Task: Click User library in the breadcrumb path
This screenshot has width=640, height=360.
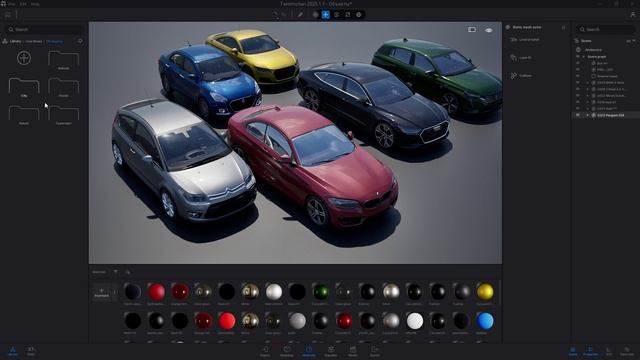Action: click(x=34, y=41)
